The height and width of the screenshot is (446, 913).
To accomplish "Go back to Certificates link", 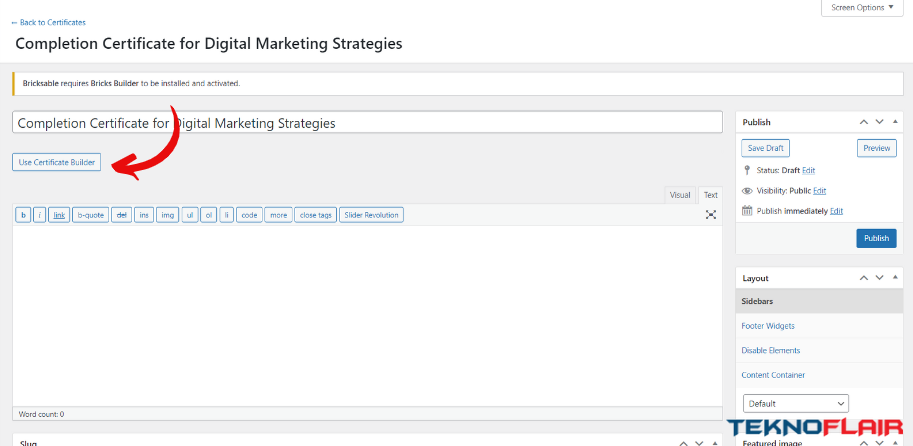I will [x=48, y=23].
